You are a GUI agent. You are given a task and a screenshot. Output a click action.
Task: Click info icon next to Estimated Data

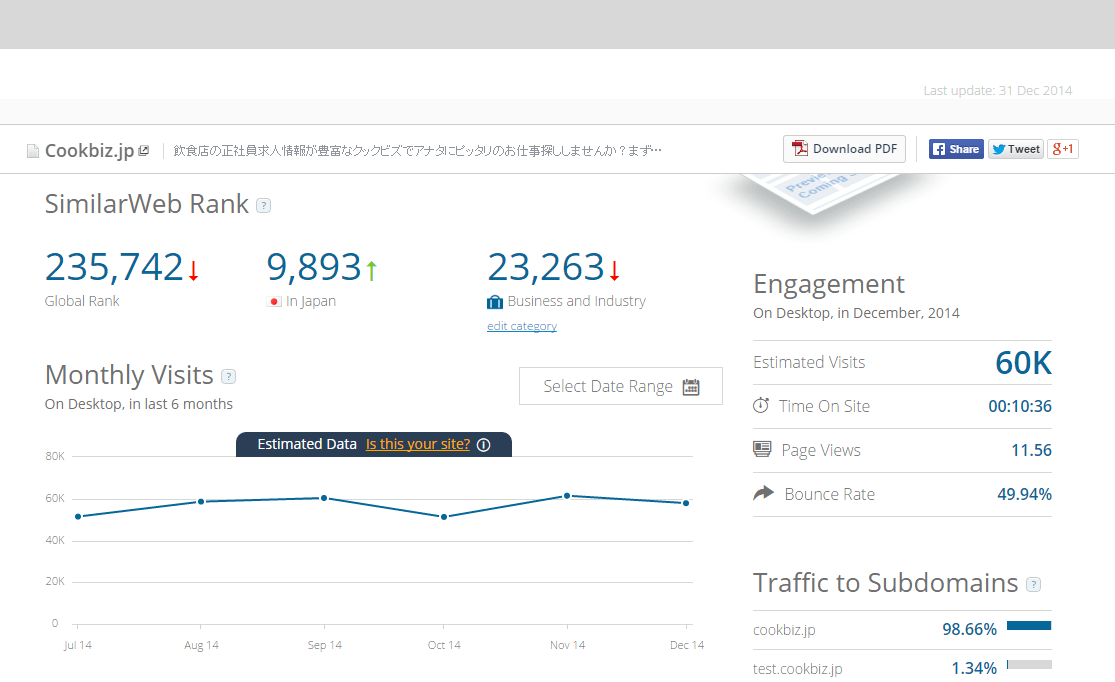[484, 444]
